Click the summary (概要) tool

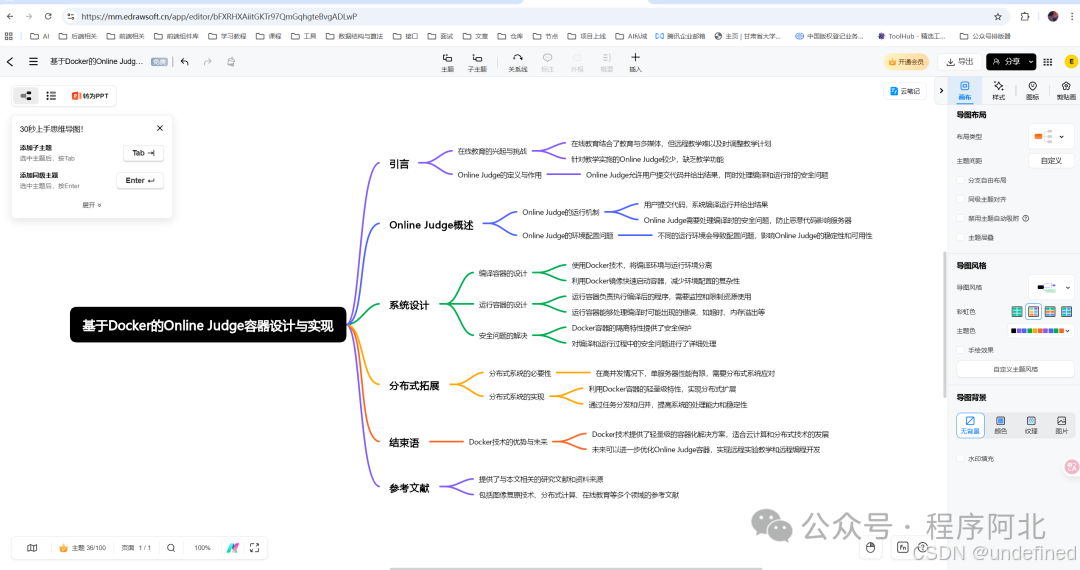[x=607, y=62]
